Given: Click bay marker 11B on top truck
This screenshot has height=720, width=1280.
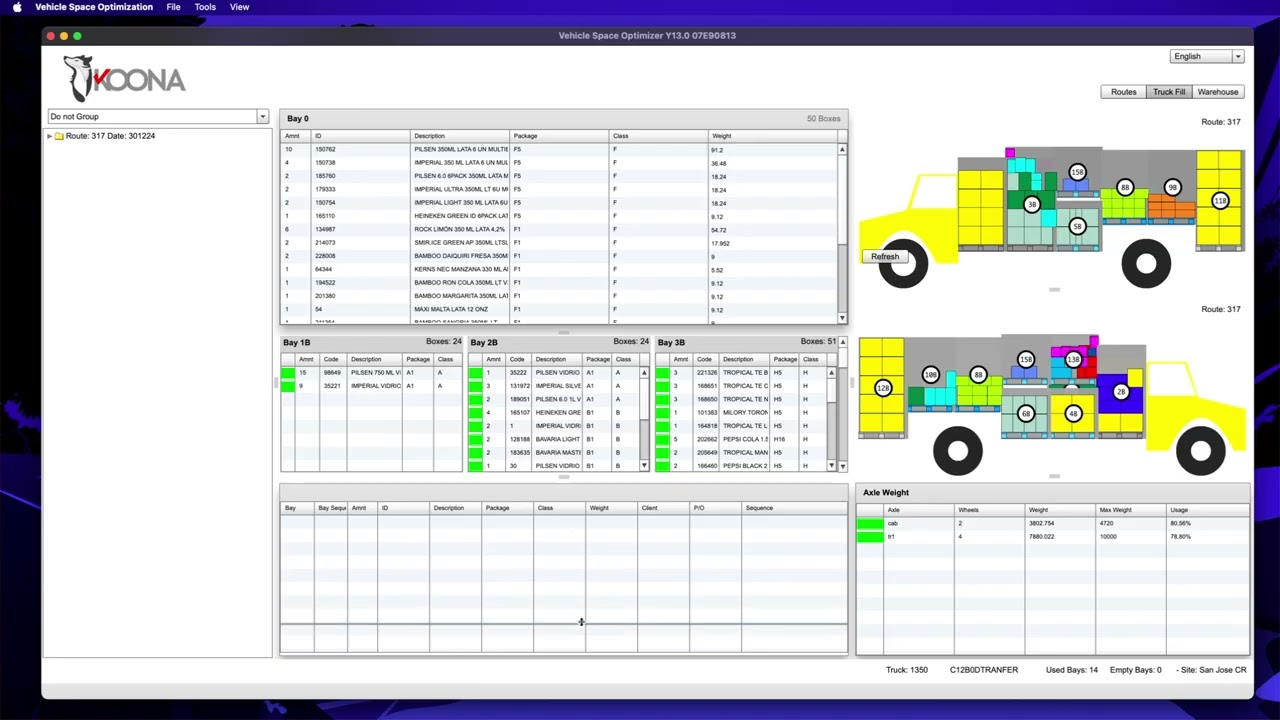Looking at the screenshot, I should point(1220,201).
